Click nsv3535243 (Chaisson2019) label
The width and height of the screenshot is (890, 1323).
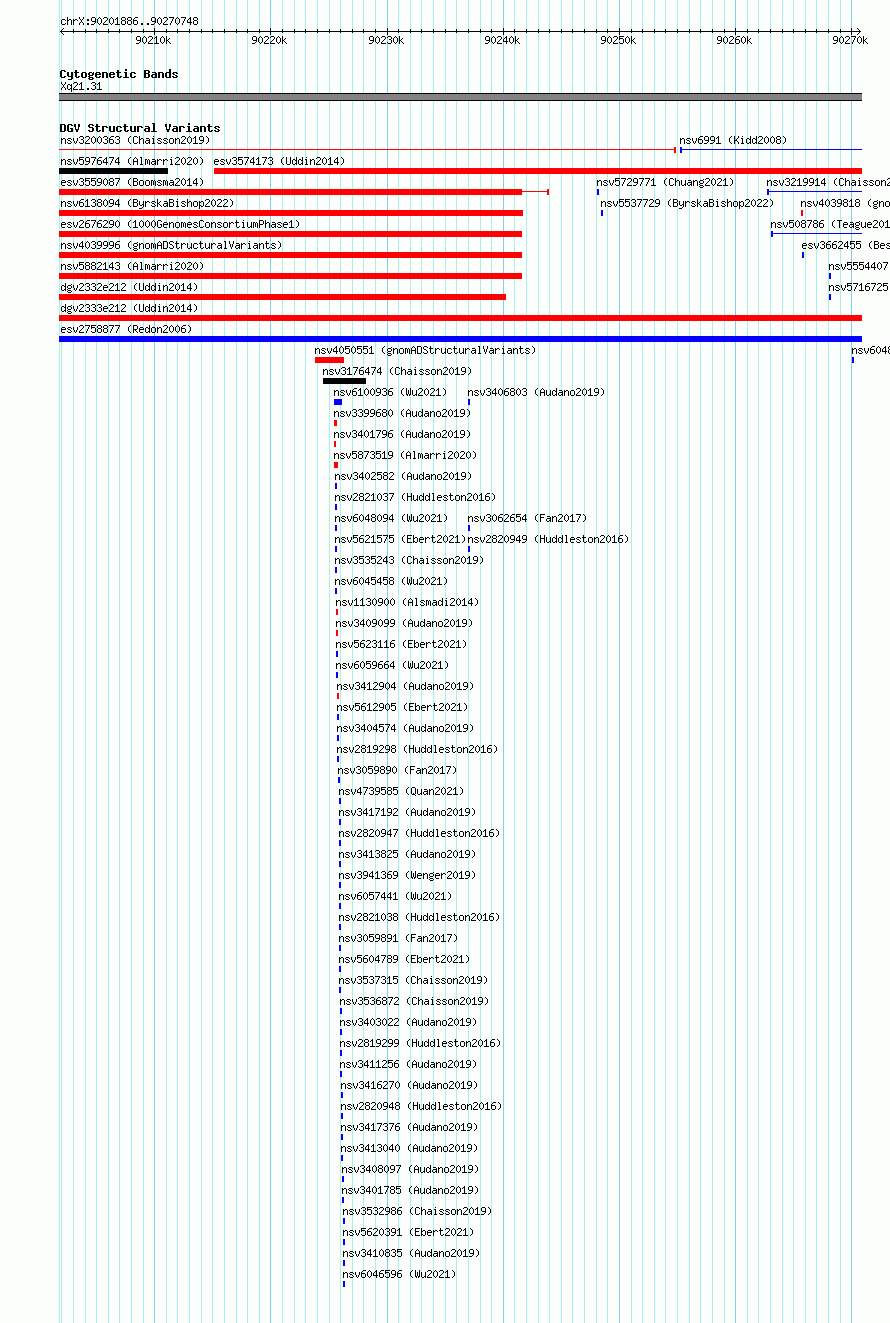click(x=409, y=560)
